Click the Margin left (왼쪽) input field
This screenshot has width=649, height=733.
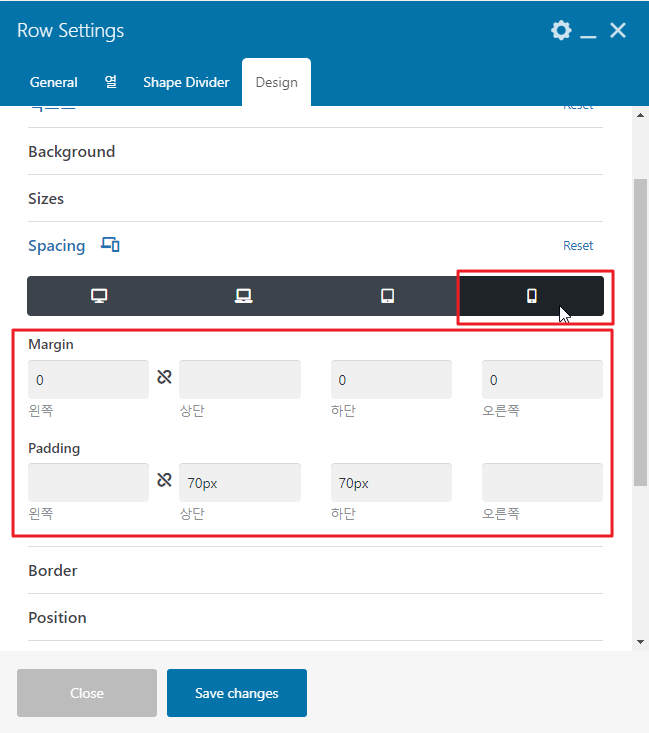[x=88, y=380]
